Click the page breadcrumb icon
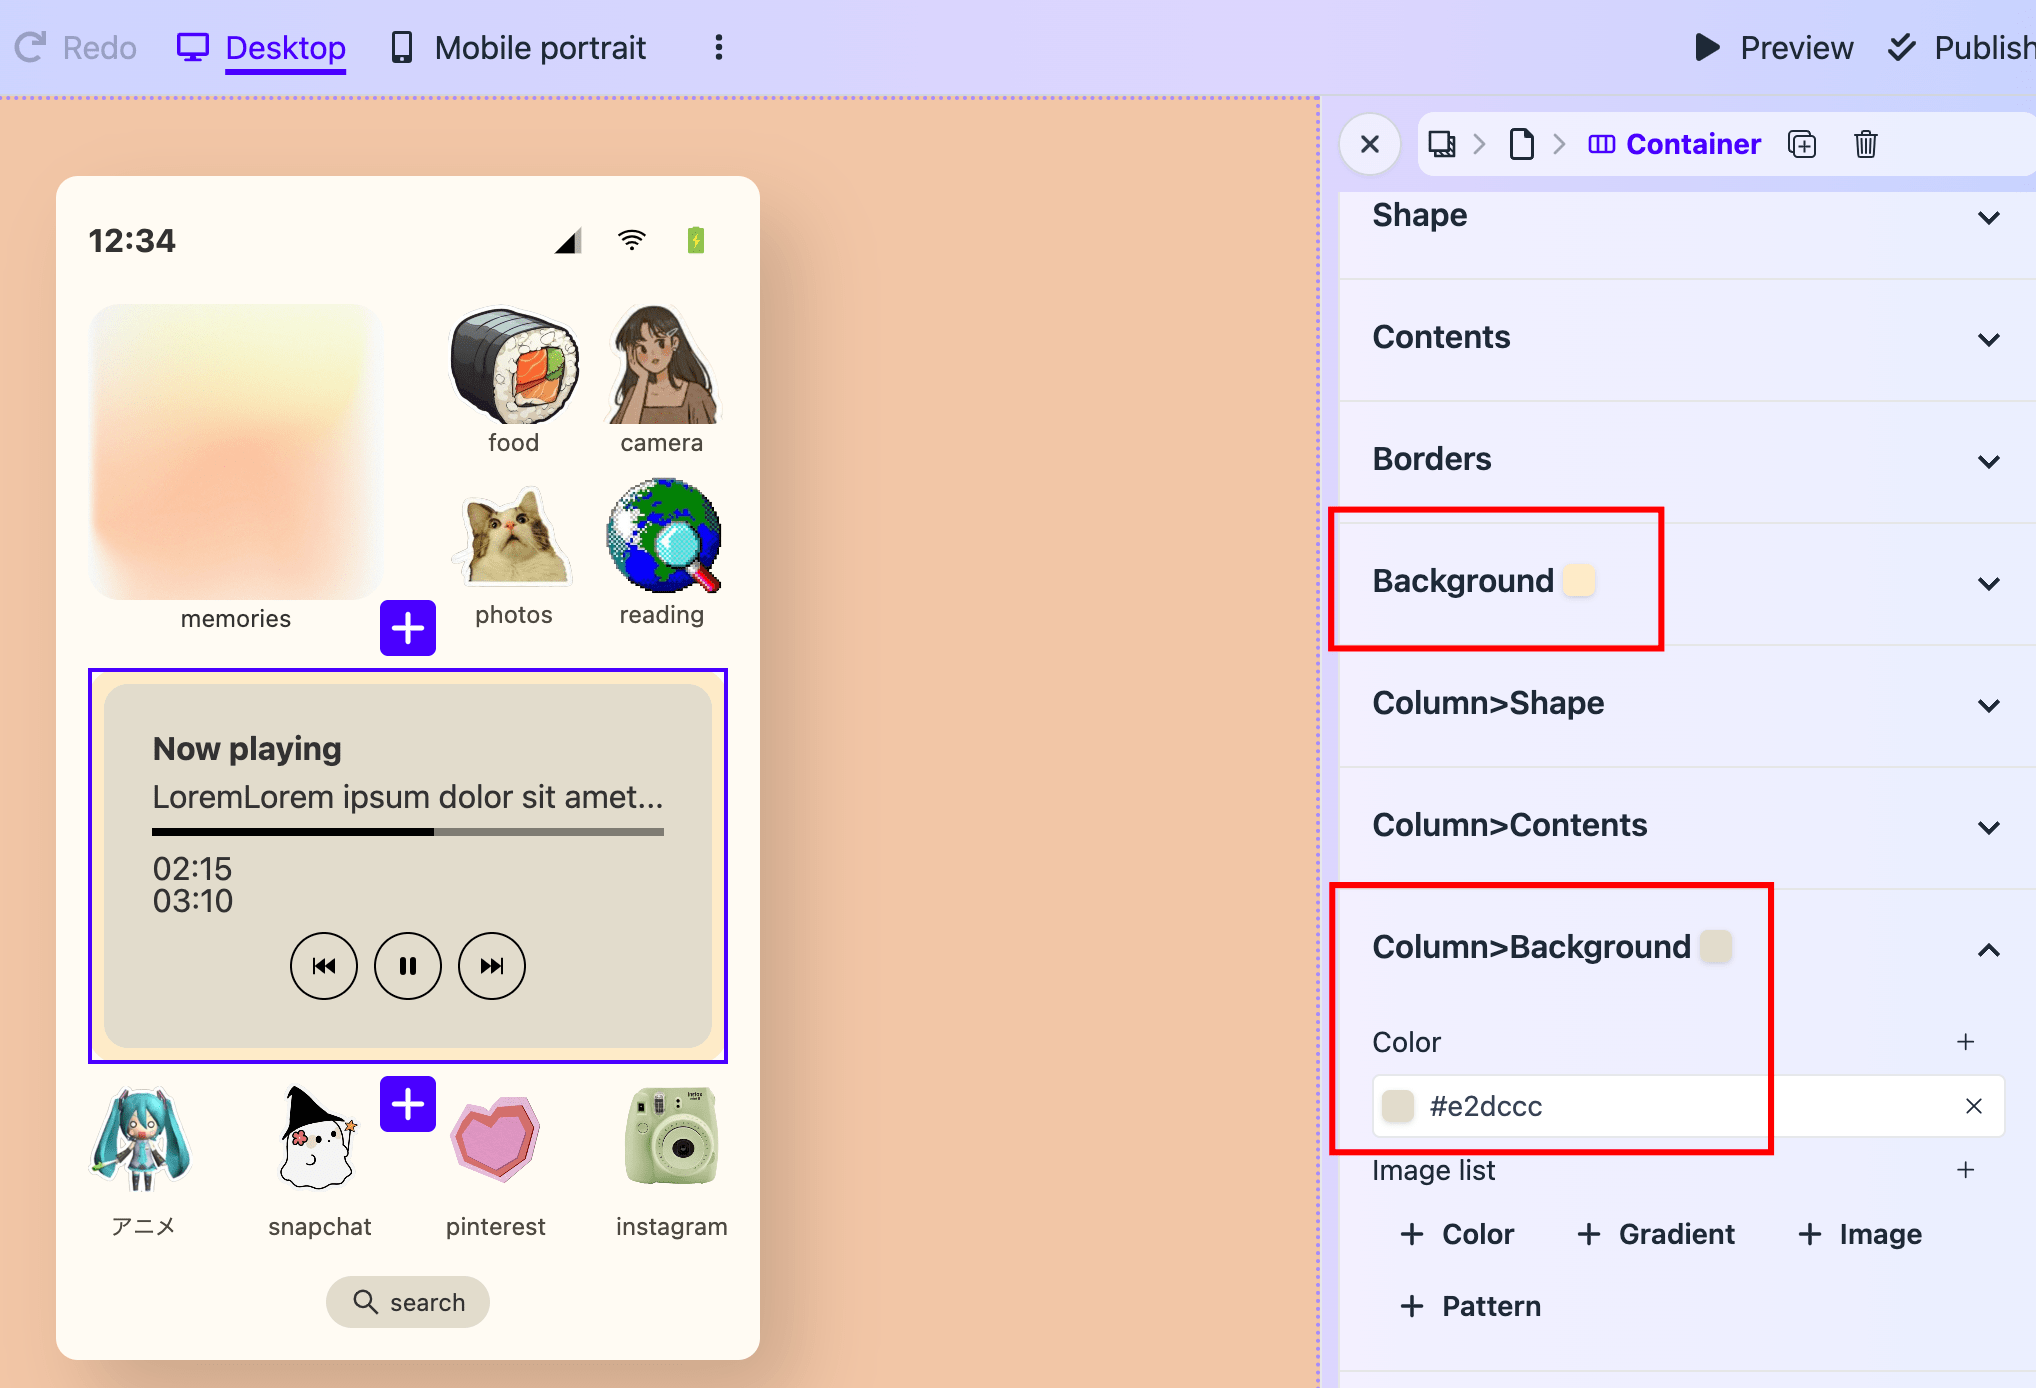Image resolution: width=2036 pixels, height=1388 pixels. pyautogui.click(x=1521, y=144)
